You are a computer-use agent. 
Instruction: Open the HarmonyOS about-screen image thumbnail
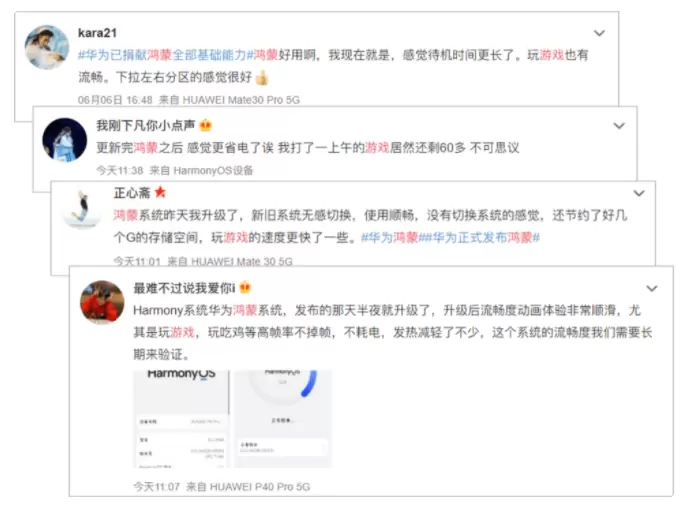click(x=181, y=419)
